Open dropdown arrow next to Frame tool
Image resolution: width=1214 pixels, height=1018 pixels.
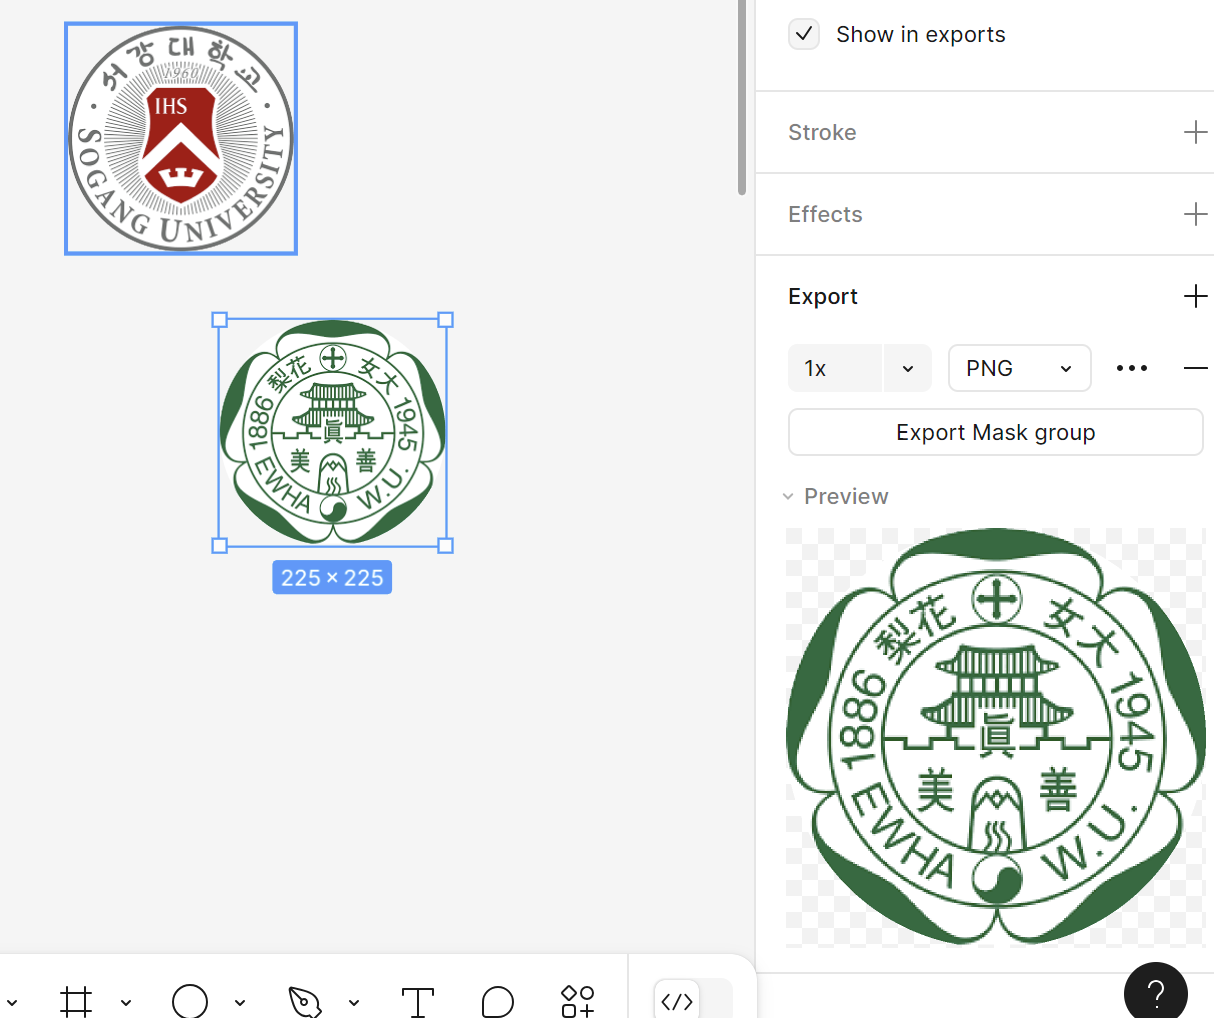pos(126,1002)
